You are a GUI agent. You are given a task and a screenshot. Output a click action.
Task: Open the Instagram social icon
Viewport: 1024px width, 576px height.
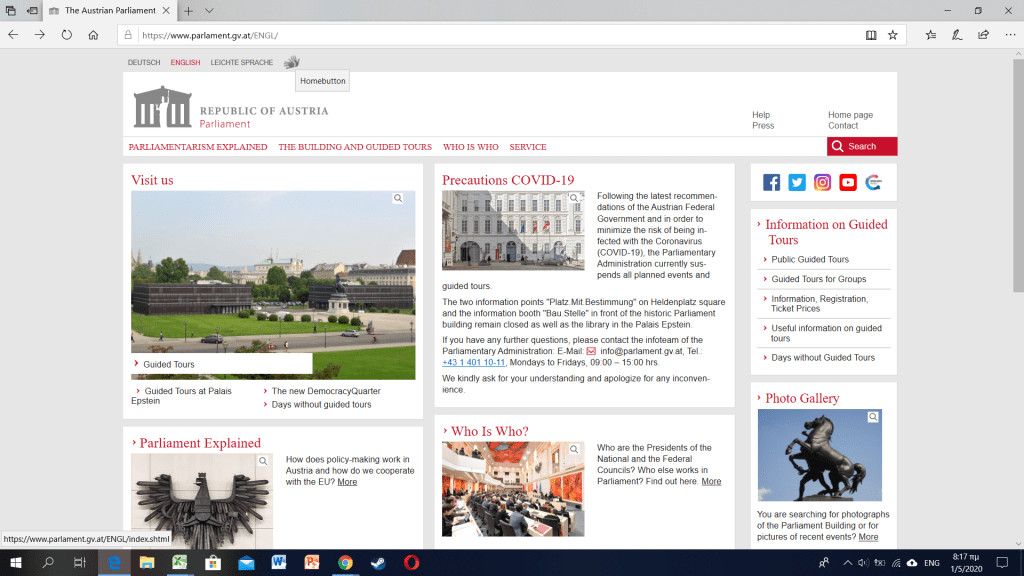[x=822, y=182]
